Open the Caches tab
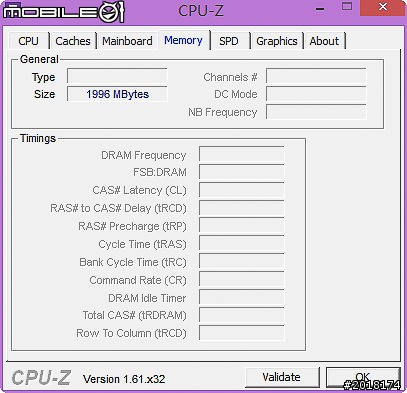The image size is (407, 393). tap(73, 41)
